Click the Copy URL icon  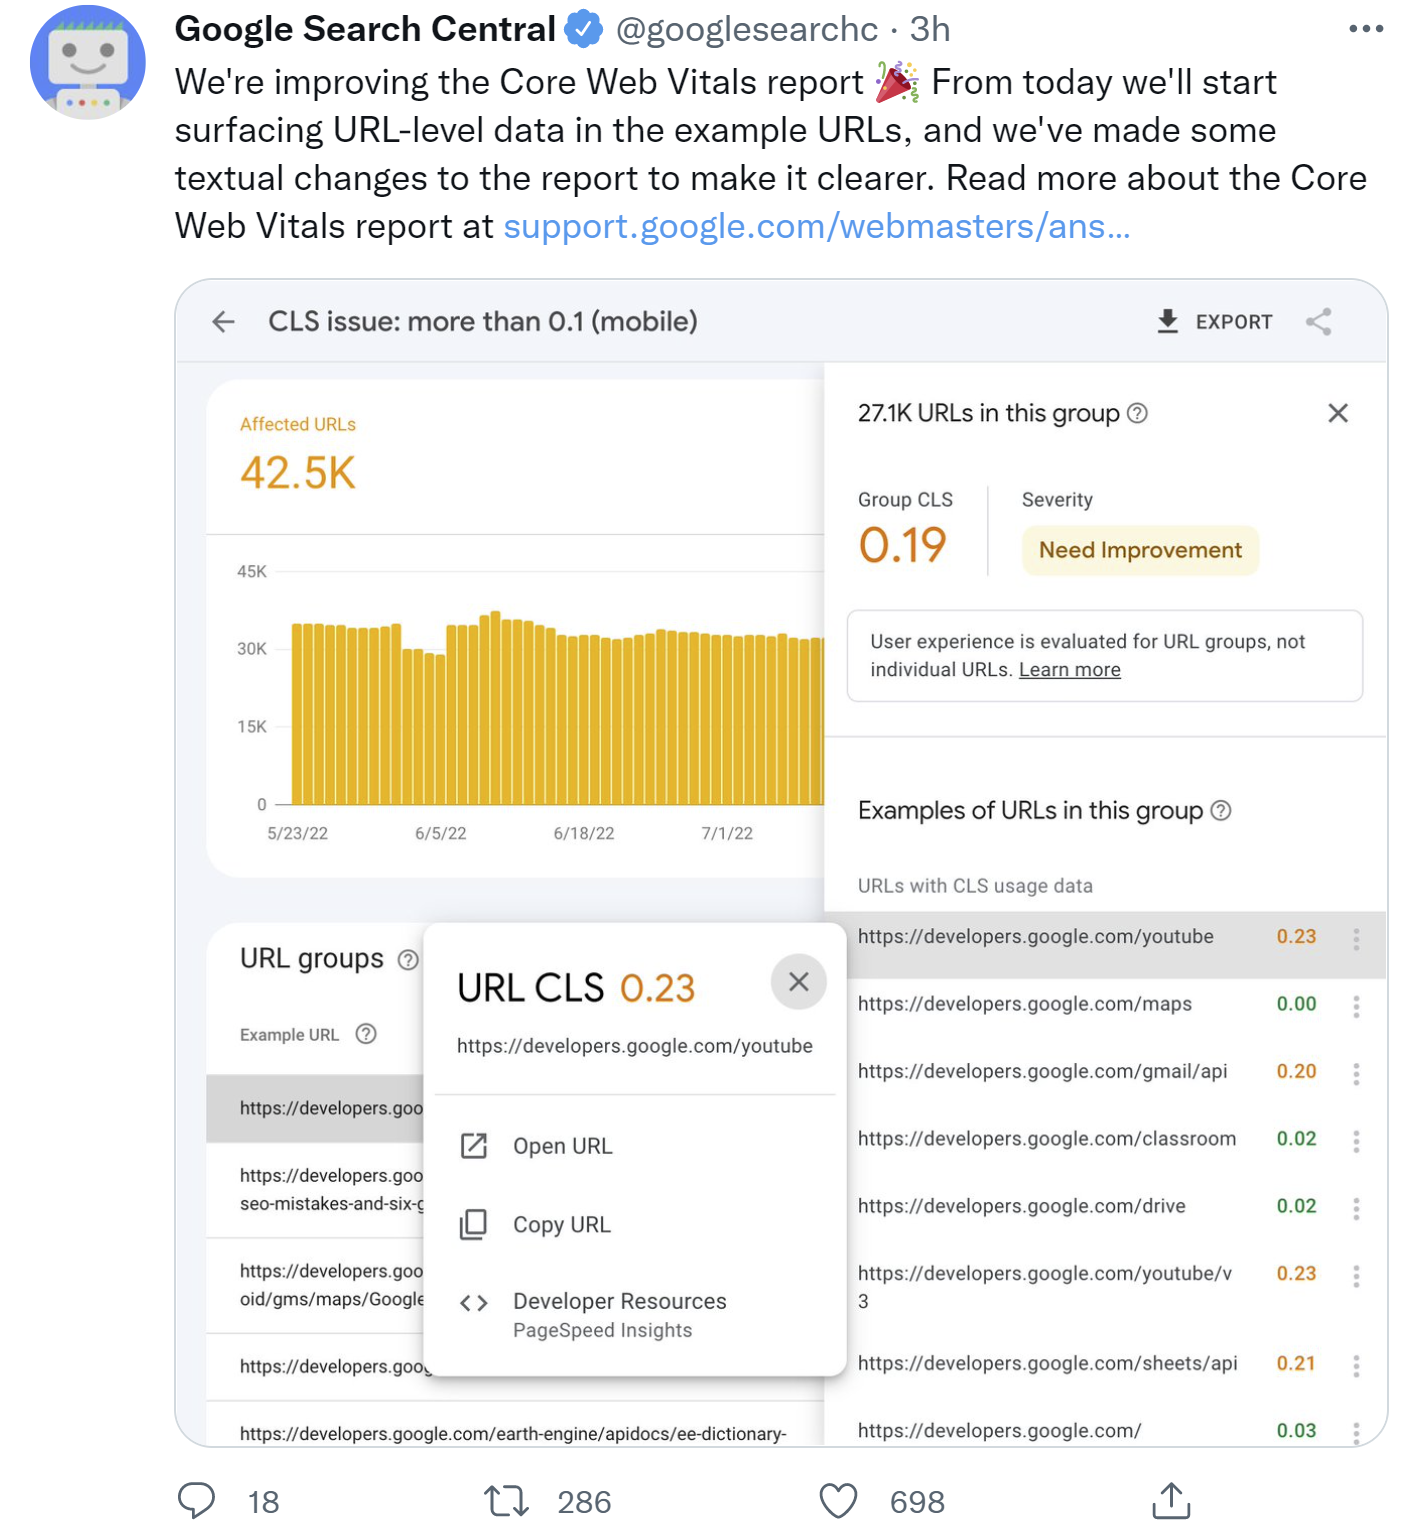(x=474, y=1223)
